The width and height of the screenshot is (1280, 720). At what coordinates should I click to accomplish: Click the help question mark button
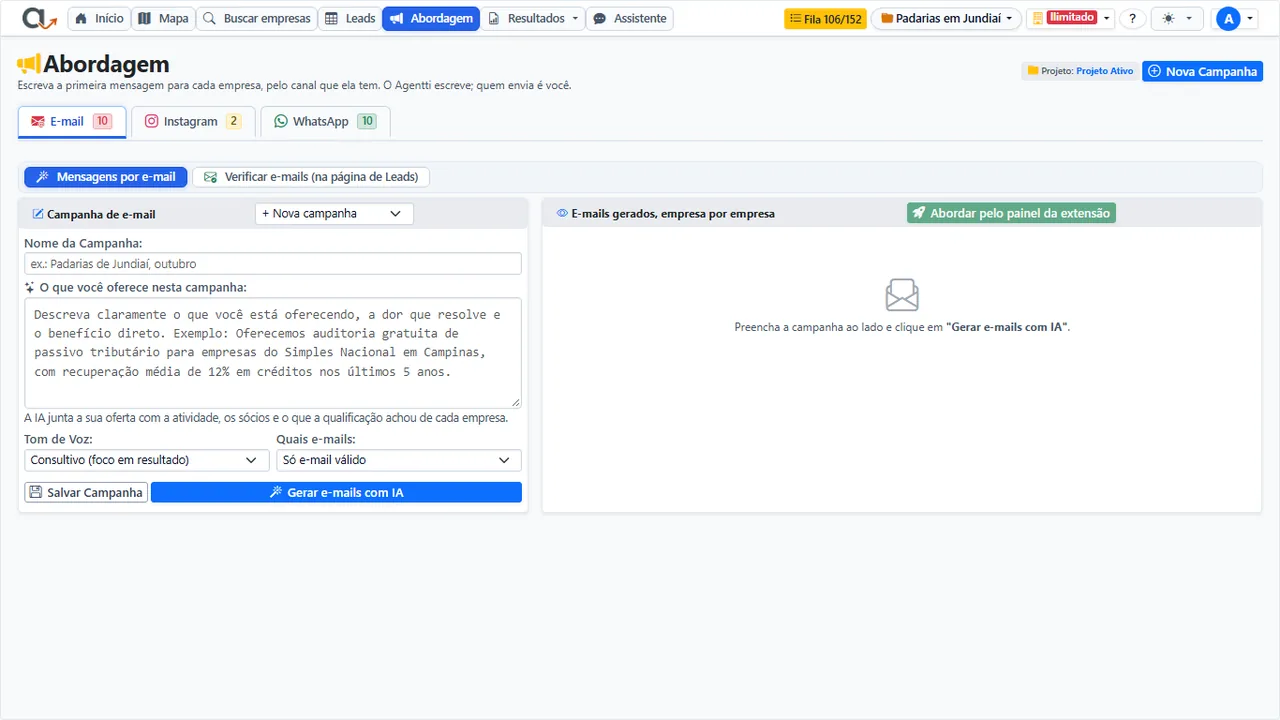(1132, 18)
